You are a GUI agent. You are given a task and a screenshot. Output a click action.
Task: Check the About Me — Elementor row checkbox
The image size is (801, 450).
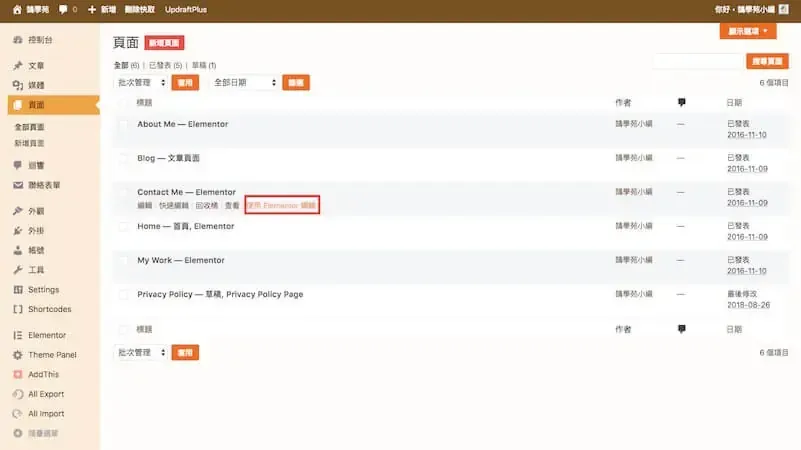pos(123,125)
